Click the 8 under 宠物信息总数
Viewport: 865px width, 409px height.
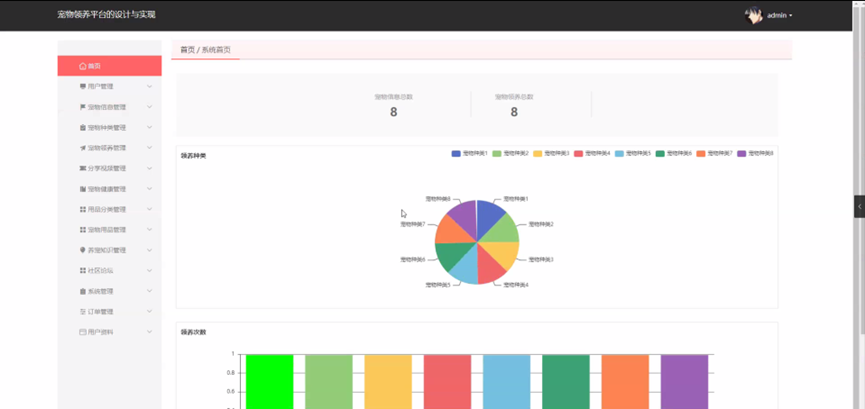(x=393, y=112)
